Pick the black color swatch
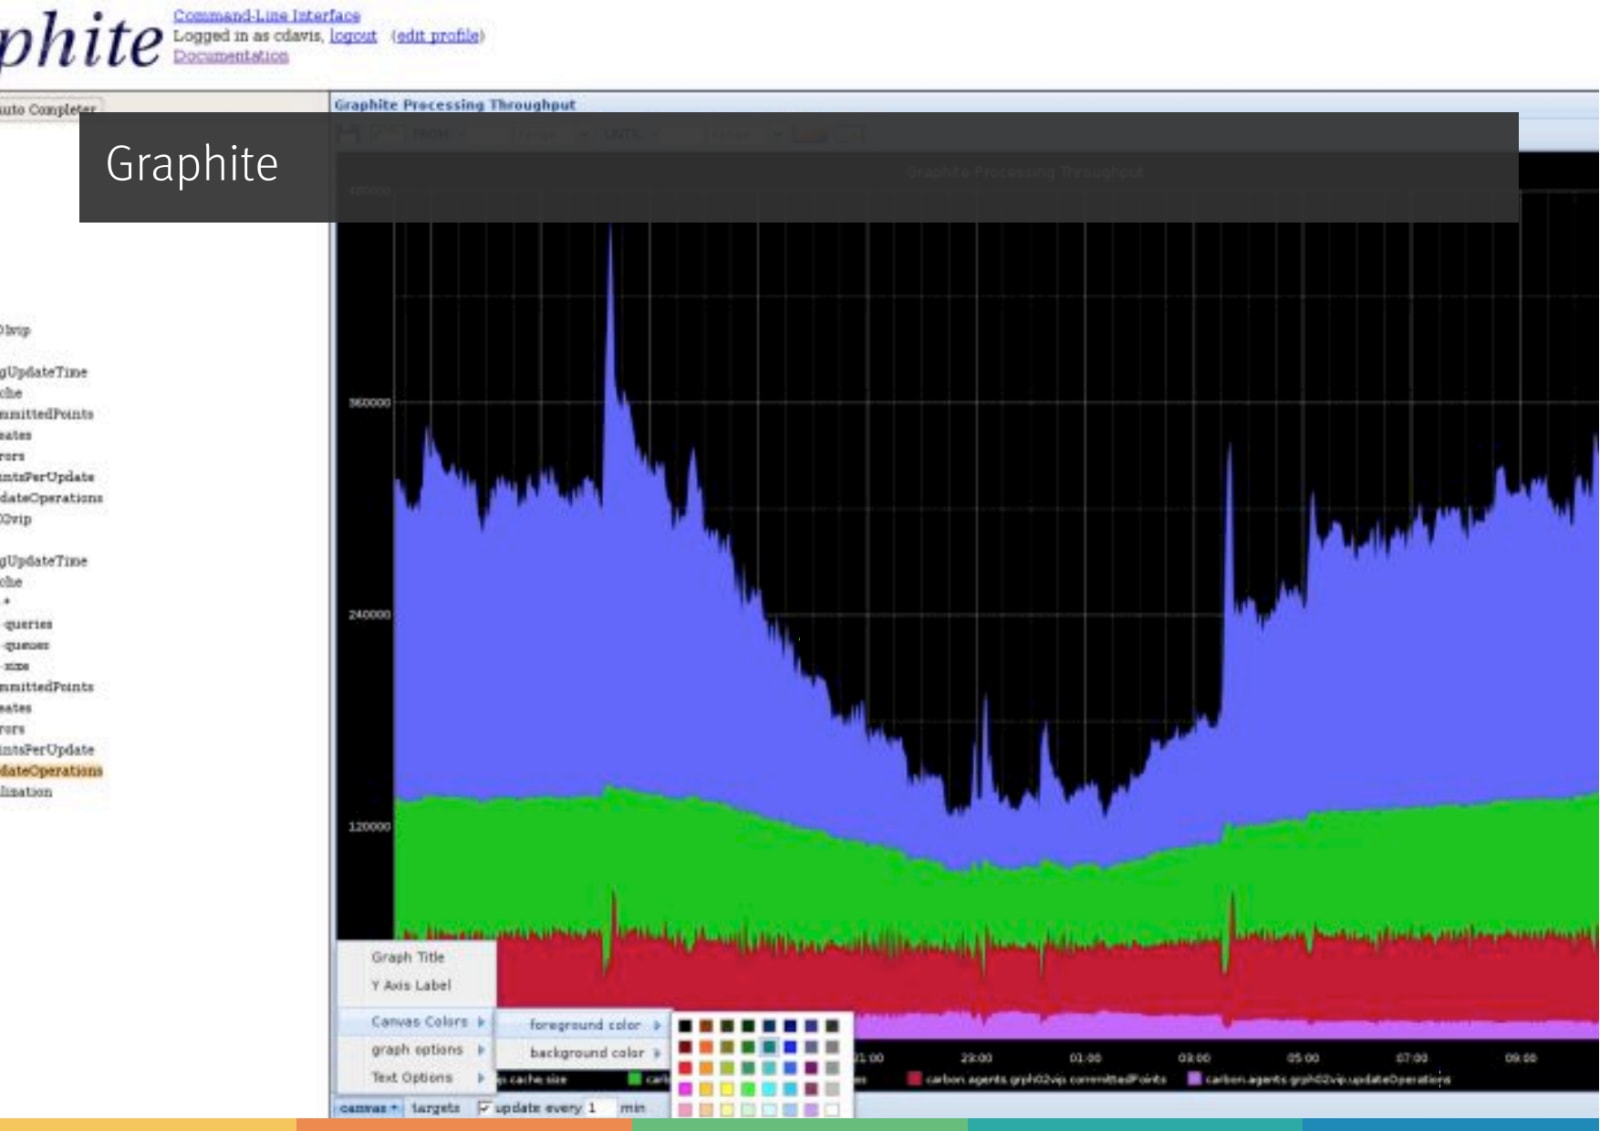 coord(685,1026)
